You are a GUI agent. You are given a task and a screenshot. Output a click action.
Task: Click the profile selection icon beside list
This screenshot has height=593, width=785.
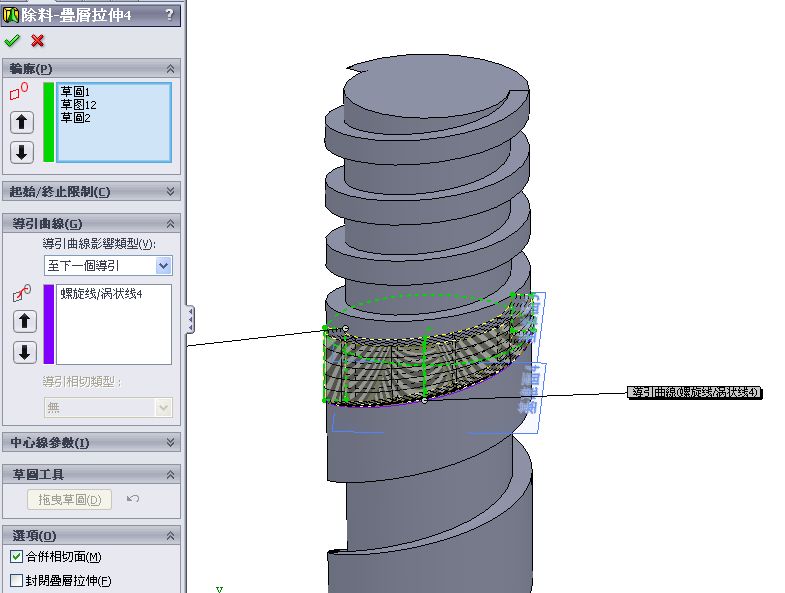[19, 92]
